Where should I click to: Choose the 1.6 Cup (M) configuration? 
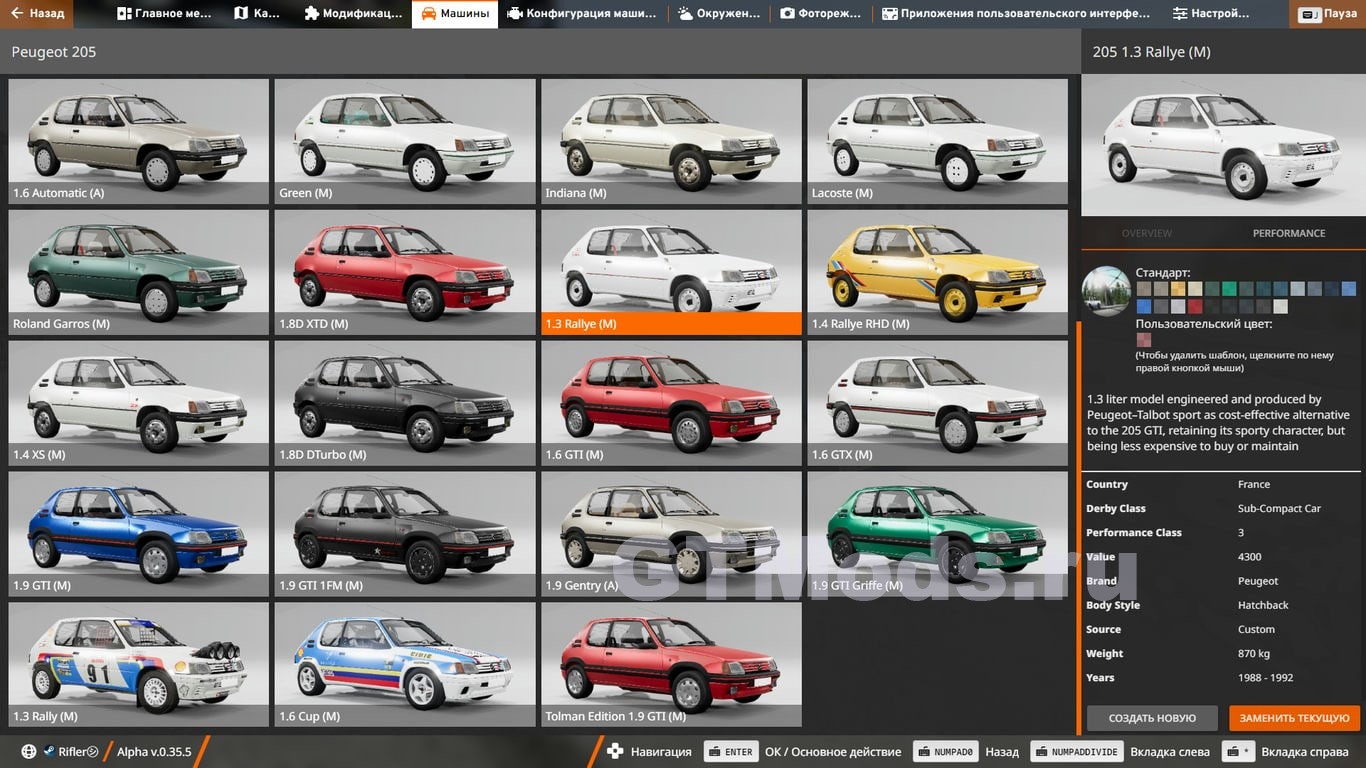coord(405,665)
